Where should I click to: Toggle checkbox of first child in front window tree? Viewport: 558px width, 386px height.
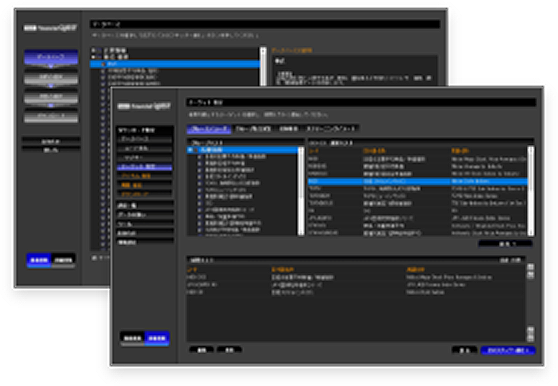point(200,157)
